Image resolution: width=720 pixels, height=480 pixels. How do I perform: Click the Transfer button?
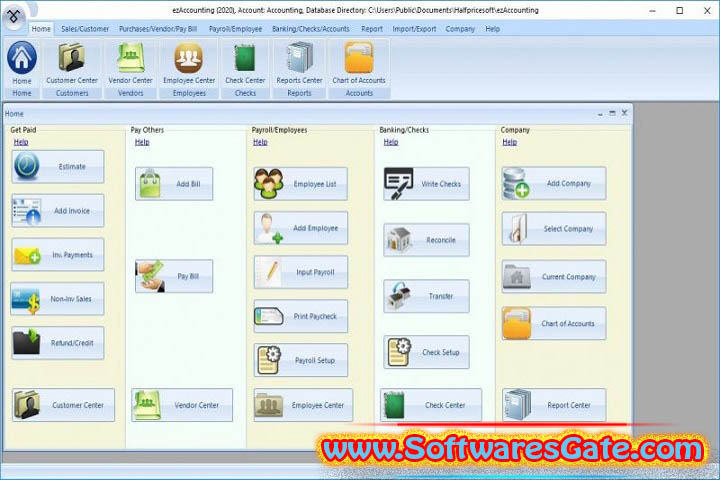tap(427, 296)
